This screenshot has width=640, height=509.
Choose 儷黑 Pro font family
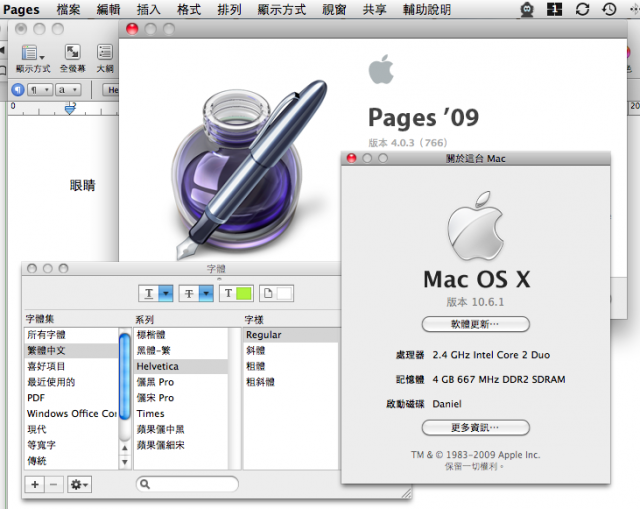[181, 382]
